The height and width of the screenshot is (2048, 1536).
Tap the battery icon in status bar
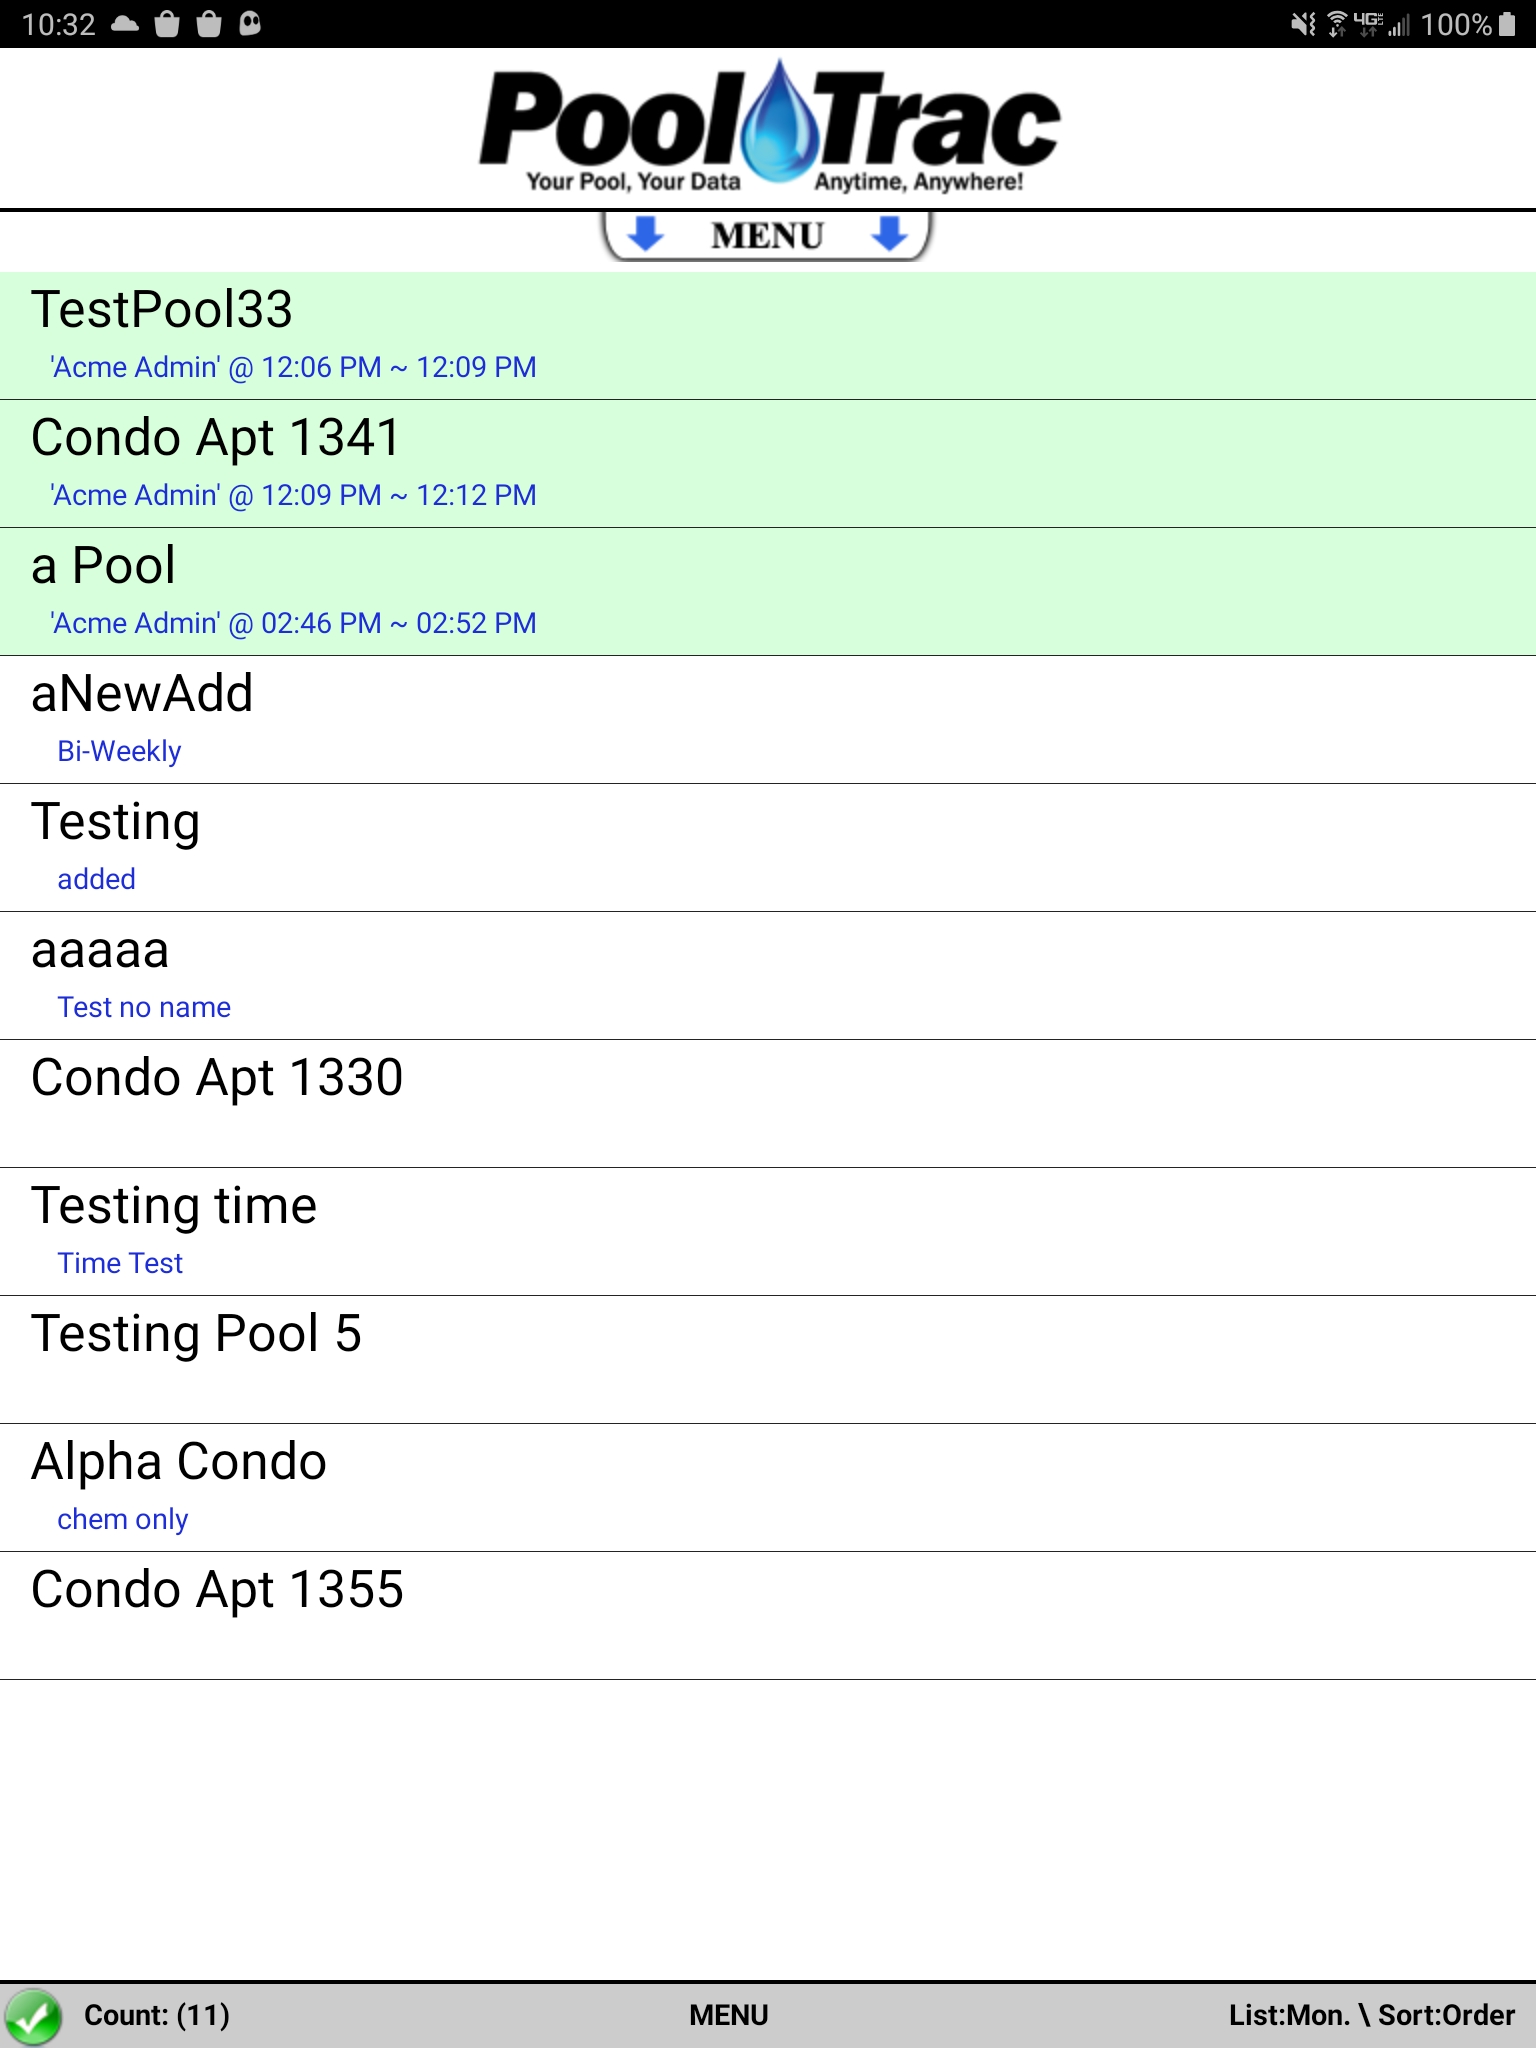coord(1508,24)
